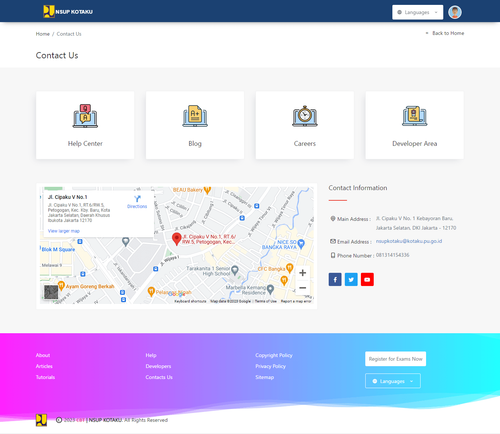The width and height of the screenshot is (500, 434).
Task: Click the Blog card label
Action: pyautogui.click(x=195, y=144)
